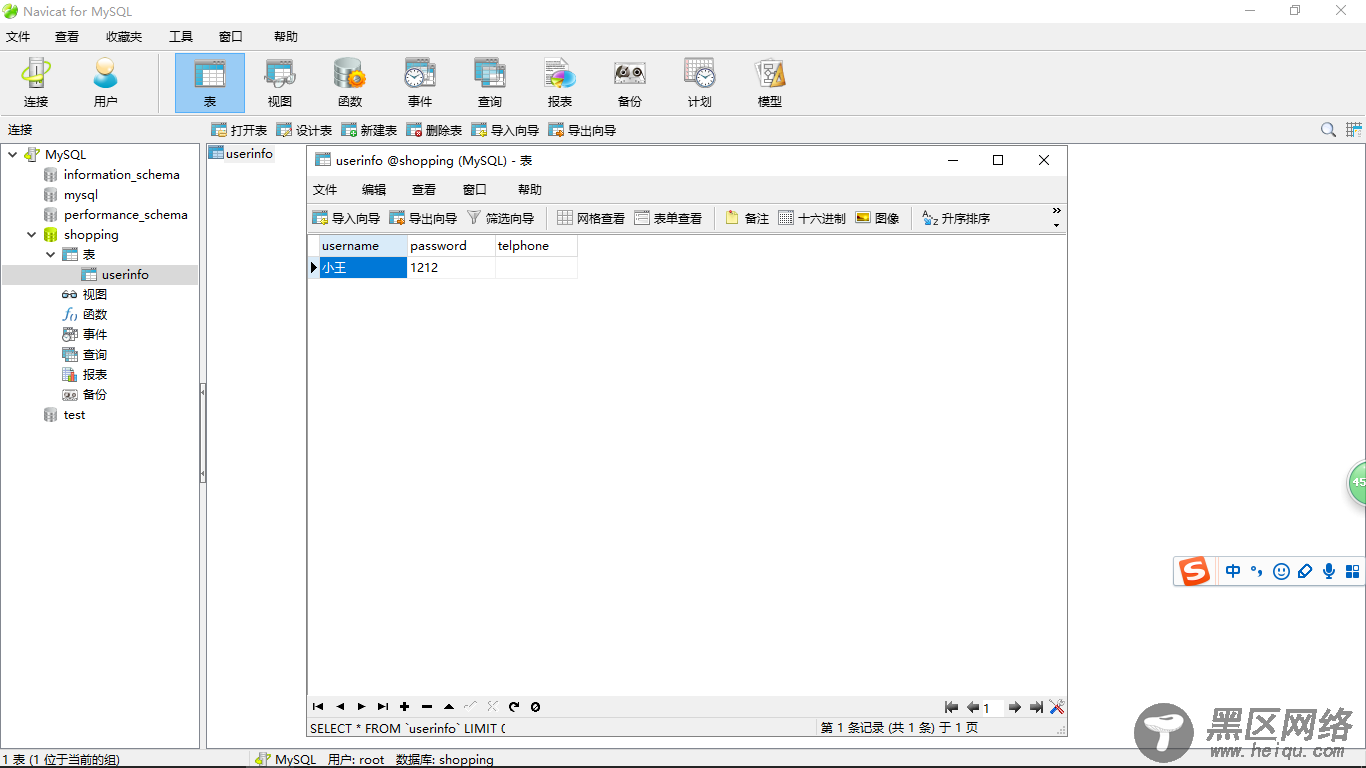Go to previous page arrow icon
This screenshot has width=1366, height=768.
[x=972, y=707]
